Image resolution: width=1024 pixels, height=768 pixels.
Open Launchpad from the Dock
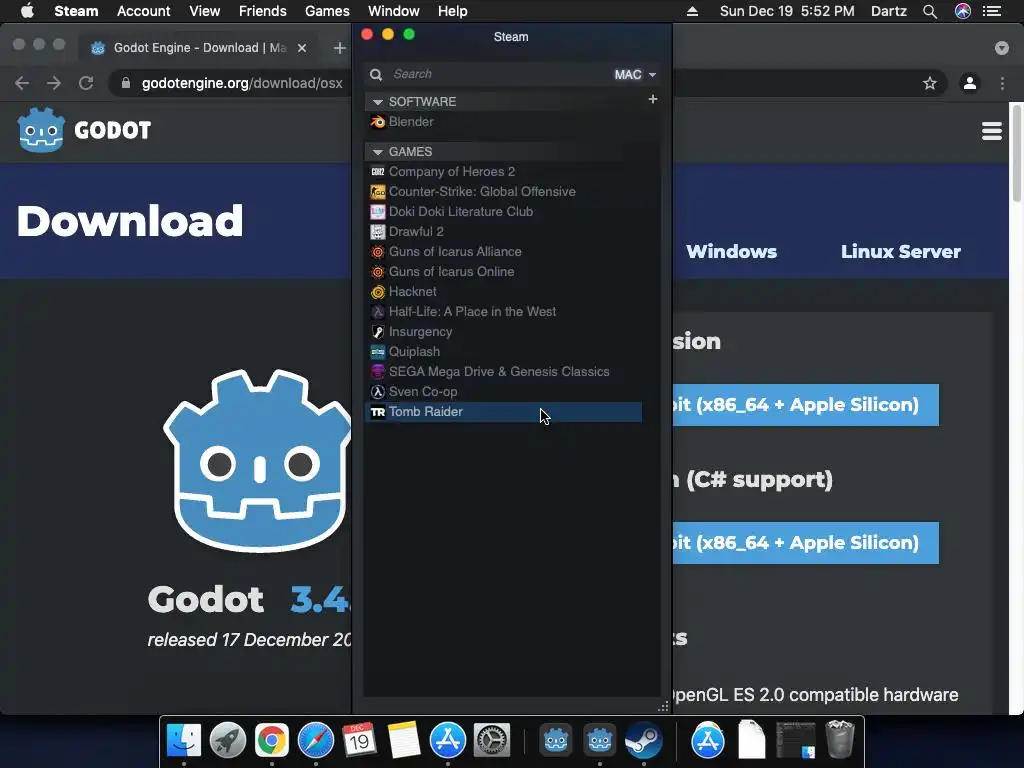click(x=228, y=740)
